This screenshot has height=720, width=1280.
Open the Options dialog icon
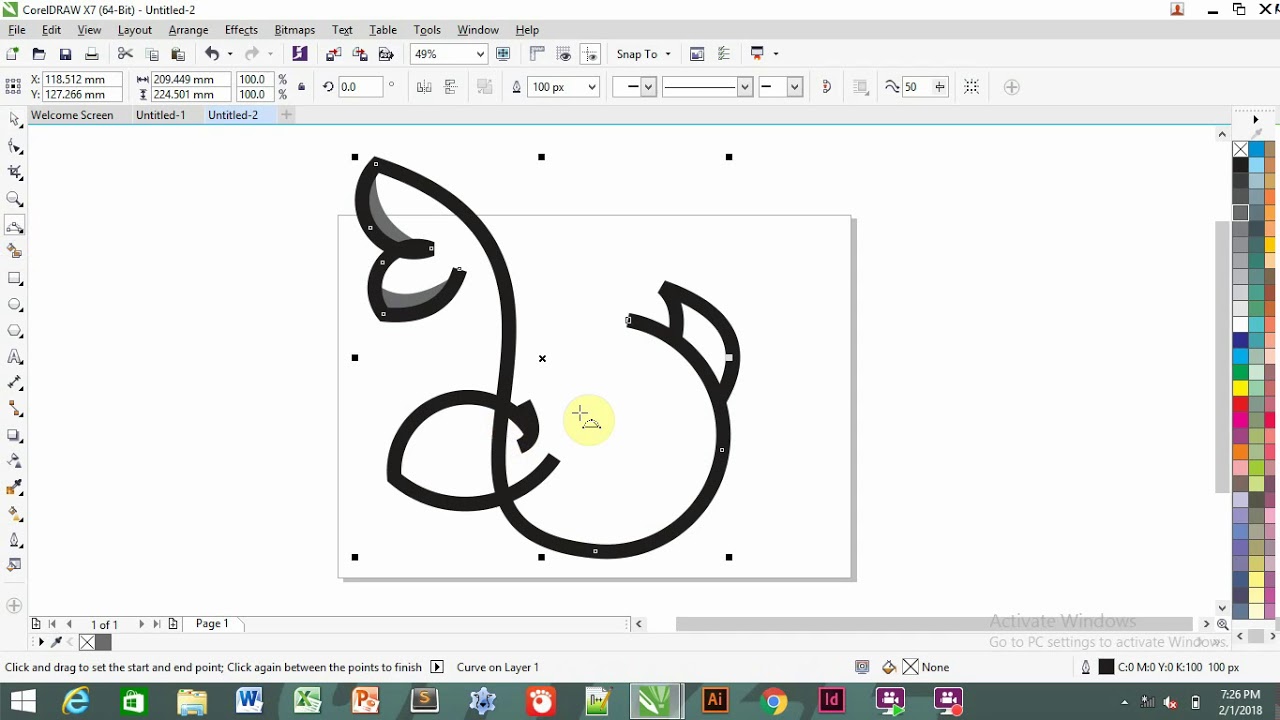click(724, 54)
